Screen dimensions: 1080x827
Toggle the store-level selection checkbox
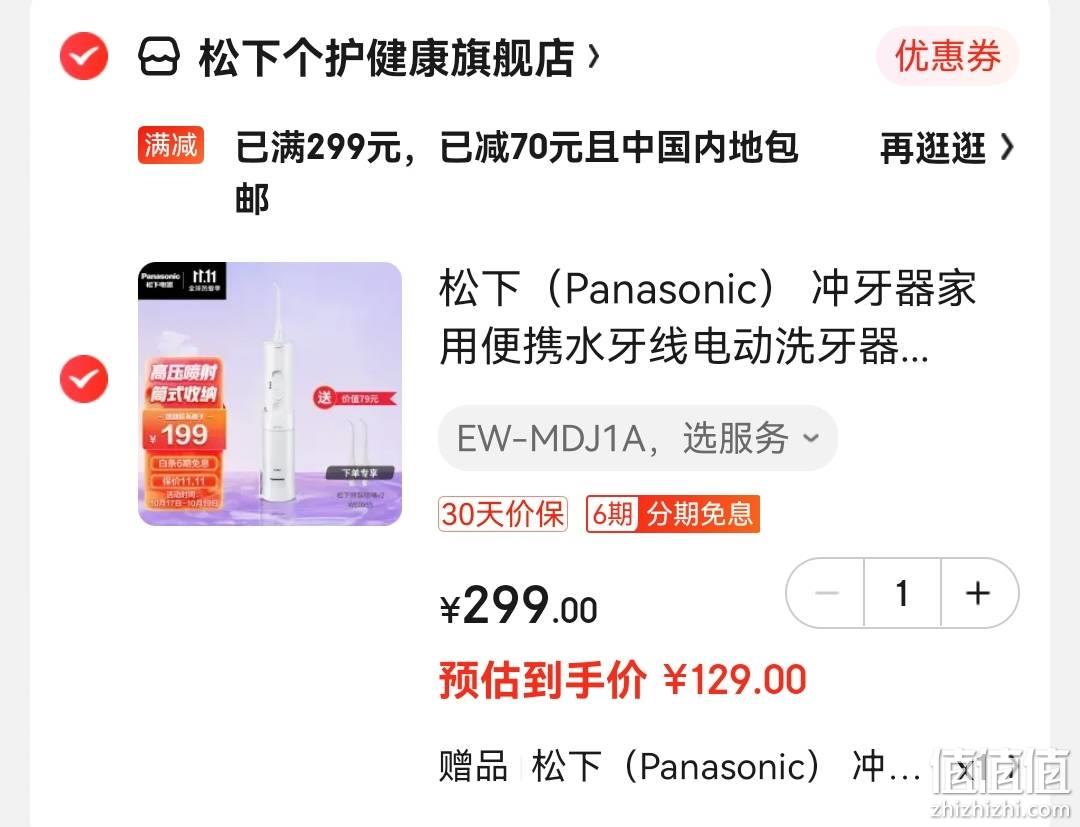pos(83,56)
